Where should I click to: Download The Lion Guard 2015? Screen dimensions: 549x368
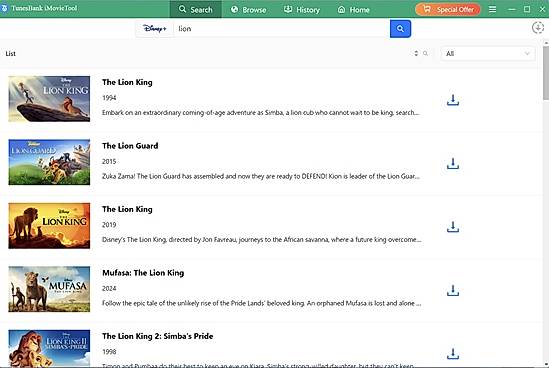tap(453, 164)
